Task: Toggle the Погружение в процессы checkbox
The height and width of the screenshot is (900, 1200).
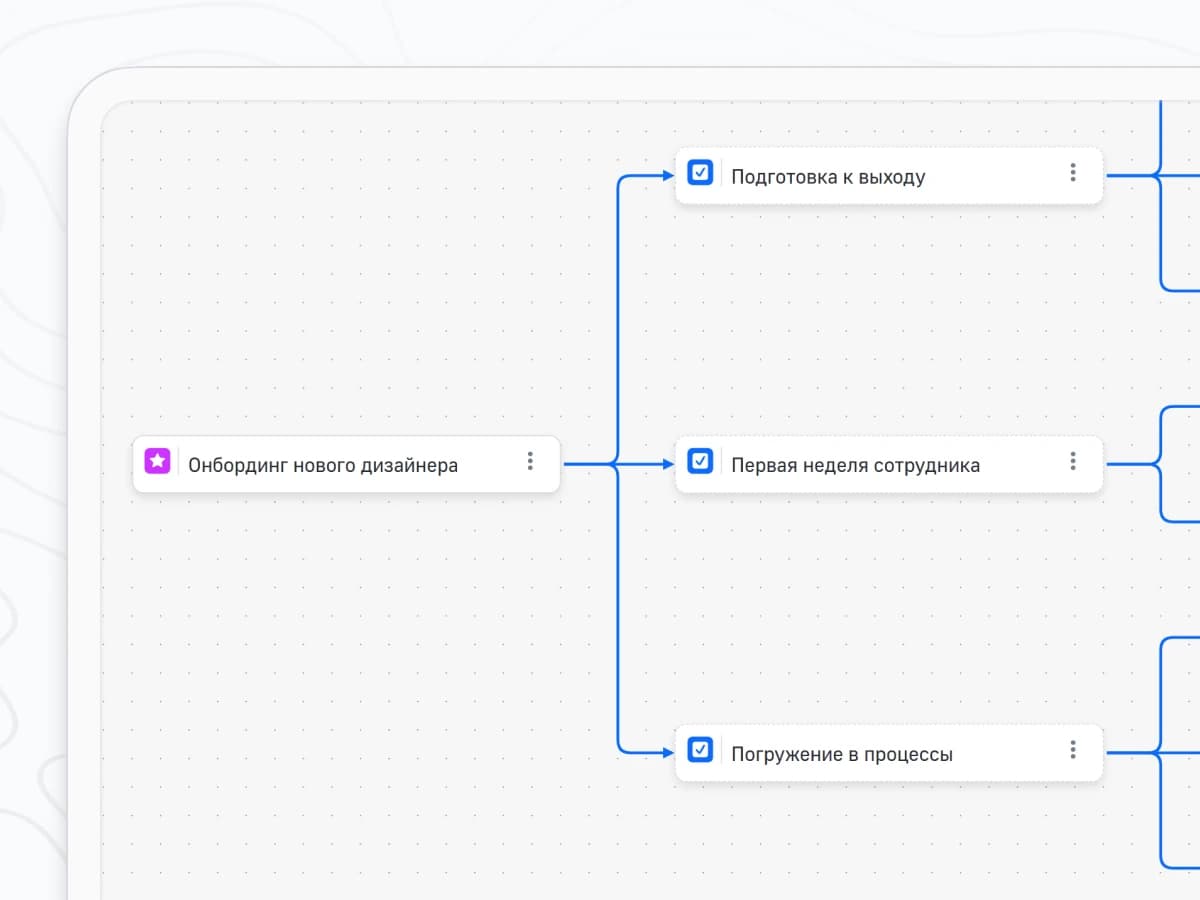Action: 700,750
